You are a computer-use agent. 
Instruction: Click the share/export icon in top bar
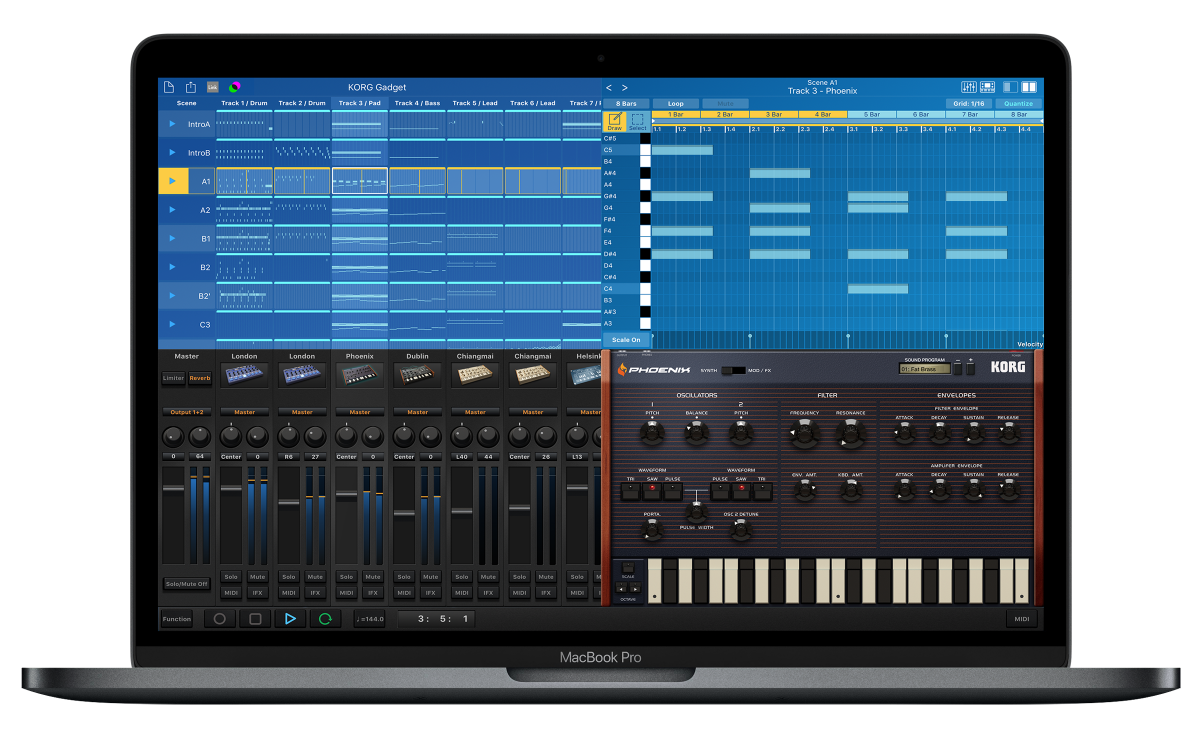coord(190,87)
